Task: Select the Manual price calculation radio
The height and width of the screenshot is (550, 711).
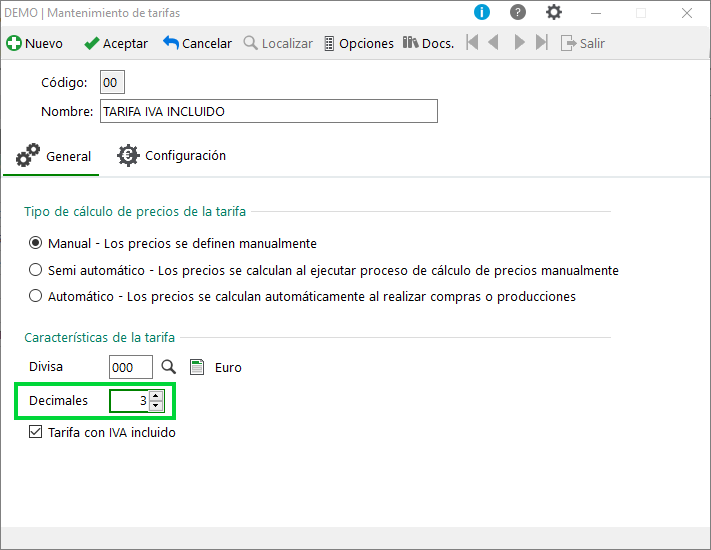Action: 35,243
